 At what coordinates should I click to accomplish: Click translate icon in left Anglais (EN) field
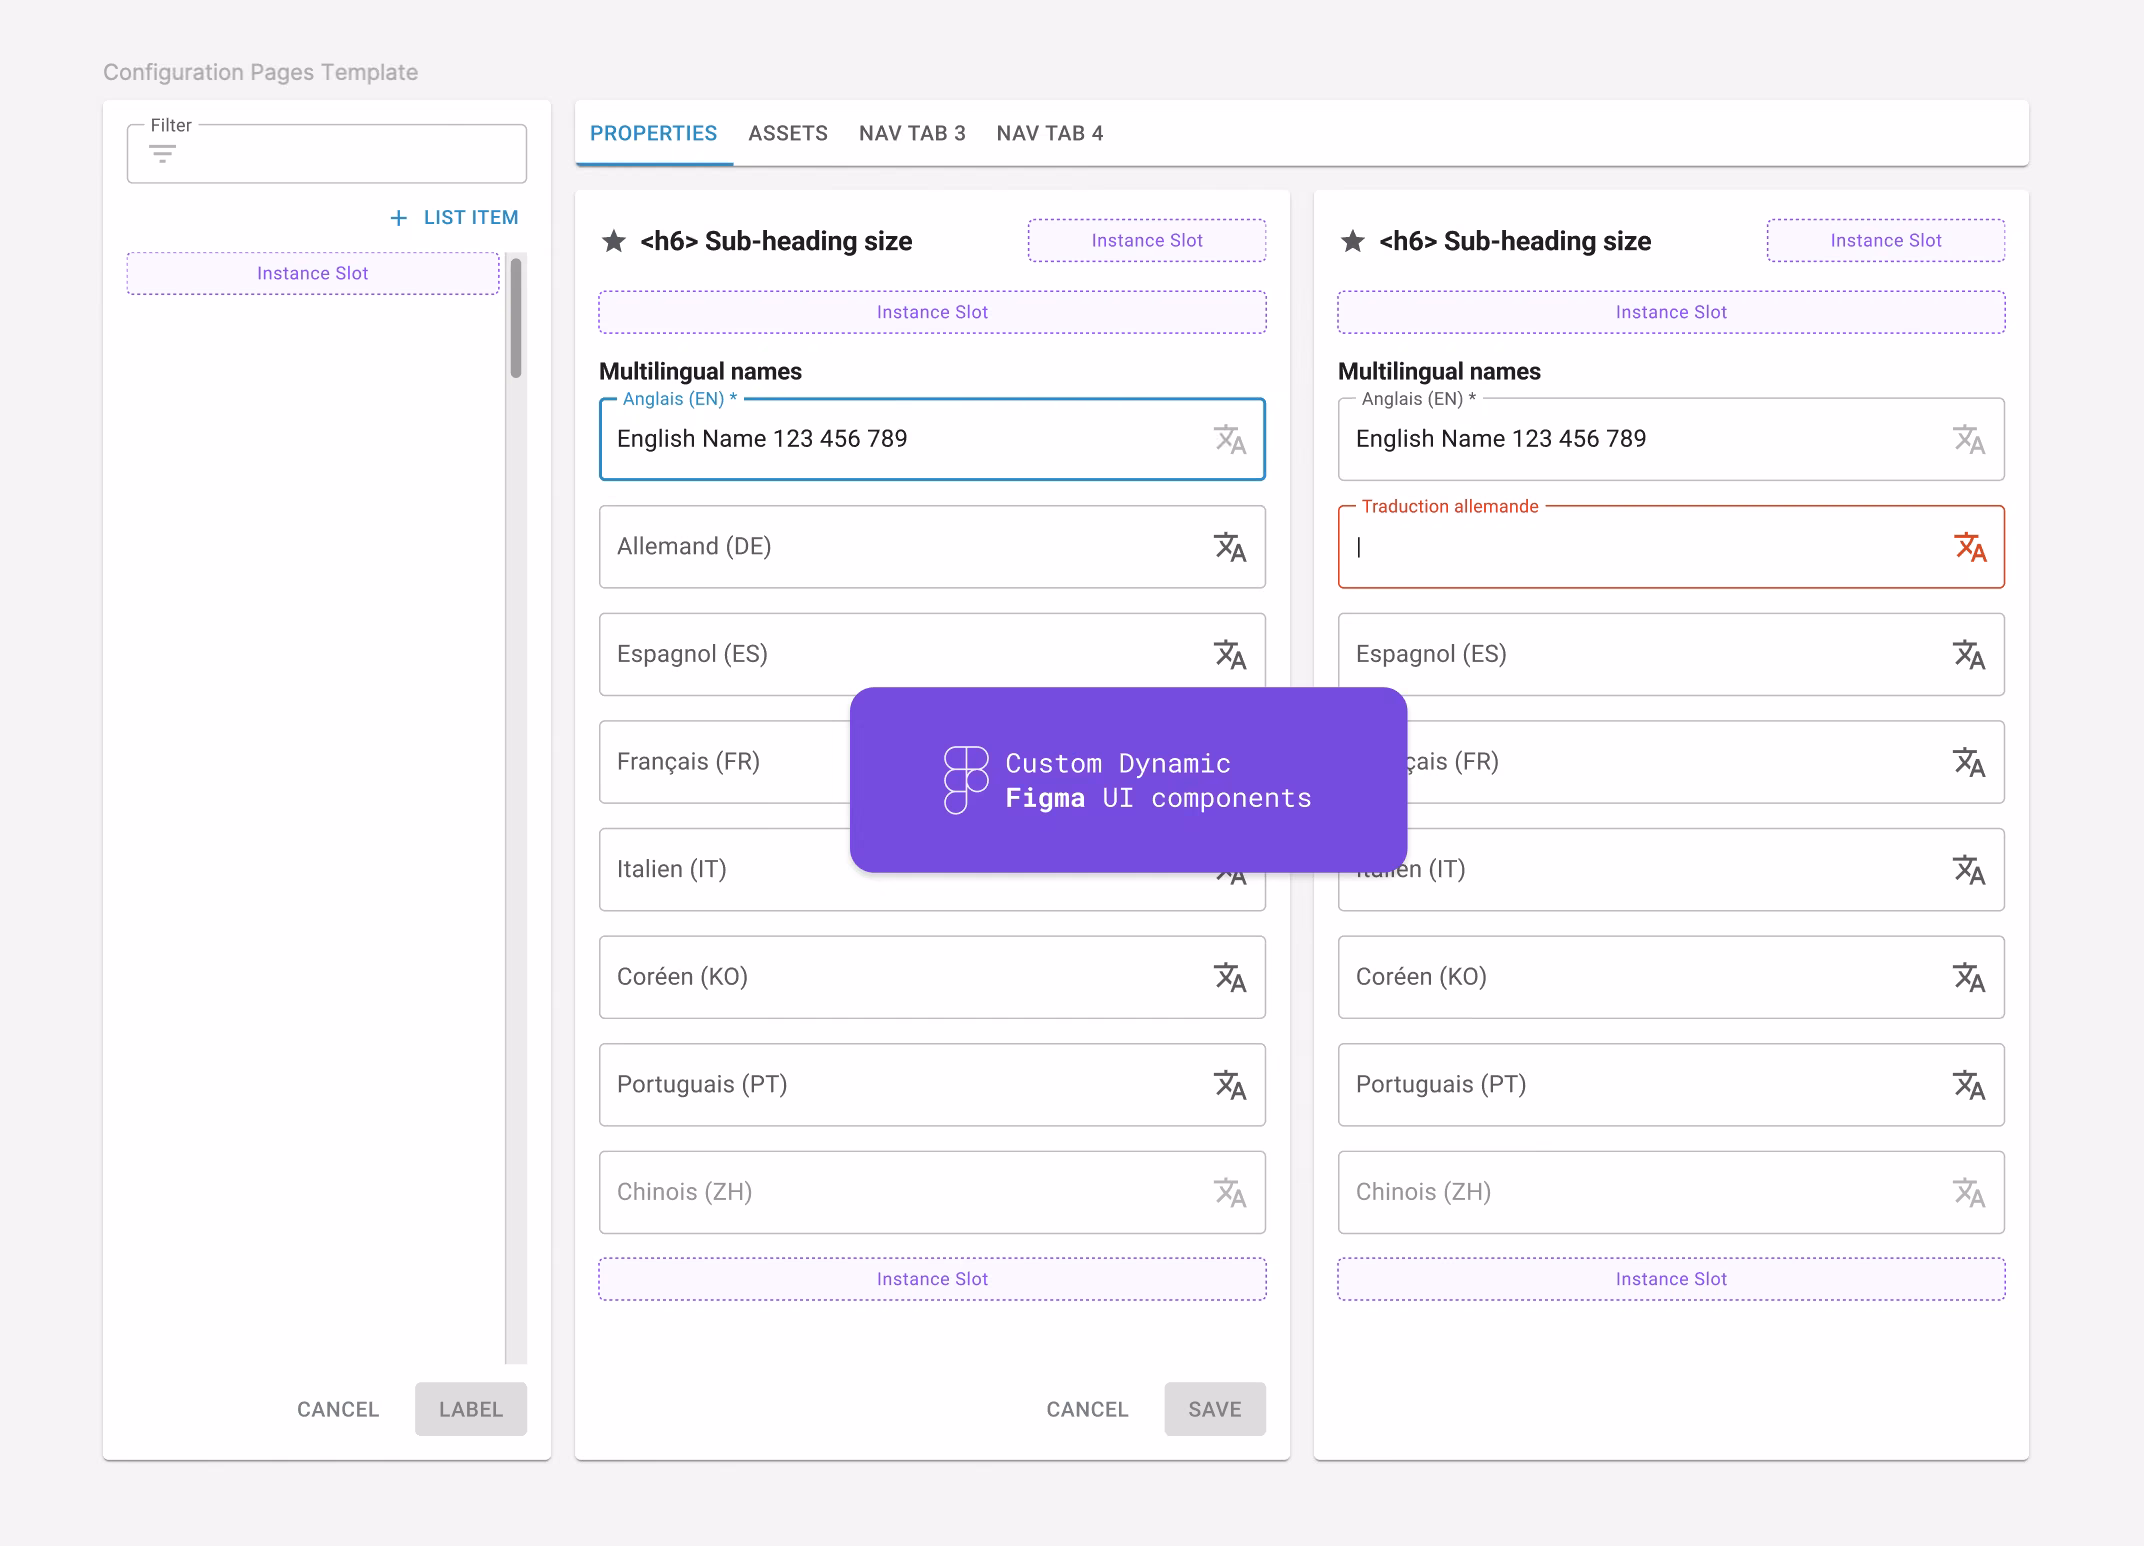click(x=1230, y=440)
